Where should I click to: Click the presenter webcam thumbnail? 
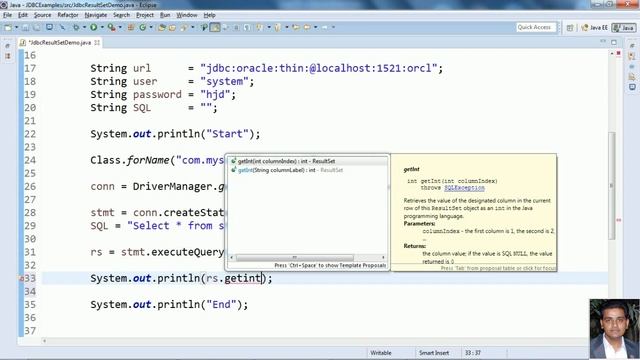coord(614,329)
